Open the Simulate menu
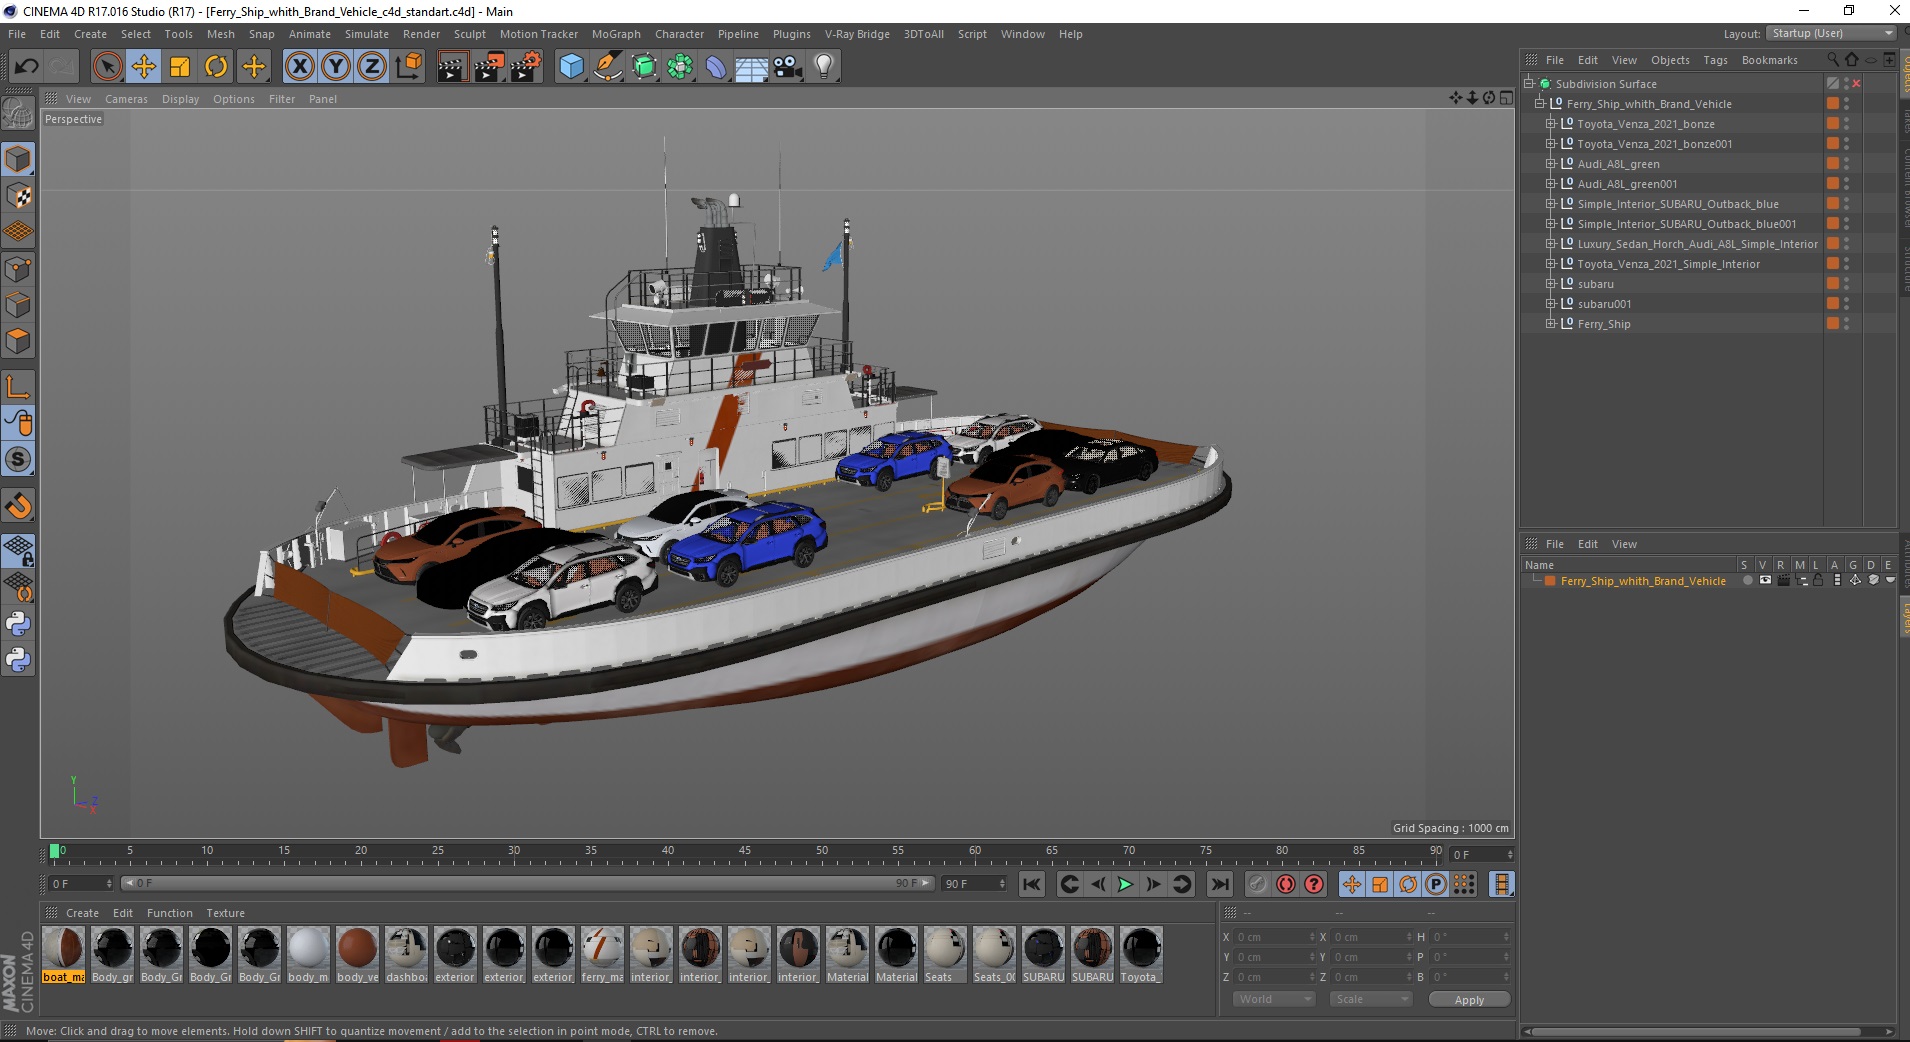The height and width of the screenshot is (1042, 1910). click(367, 34)
